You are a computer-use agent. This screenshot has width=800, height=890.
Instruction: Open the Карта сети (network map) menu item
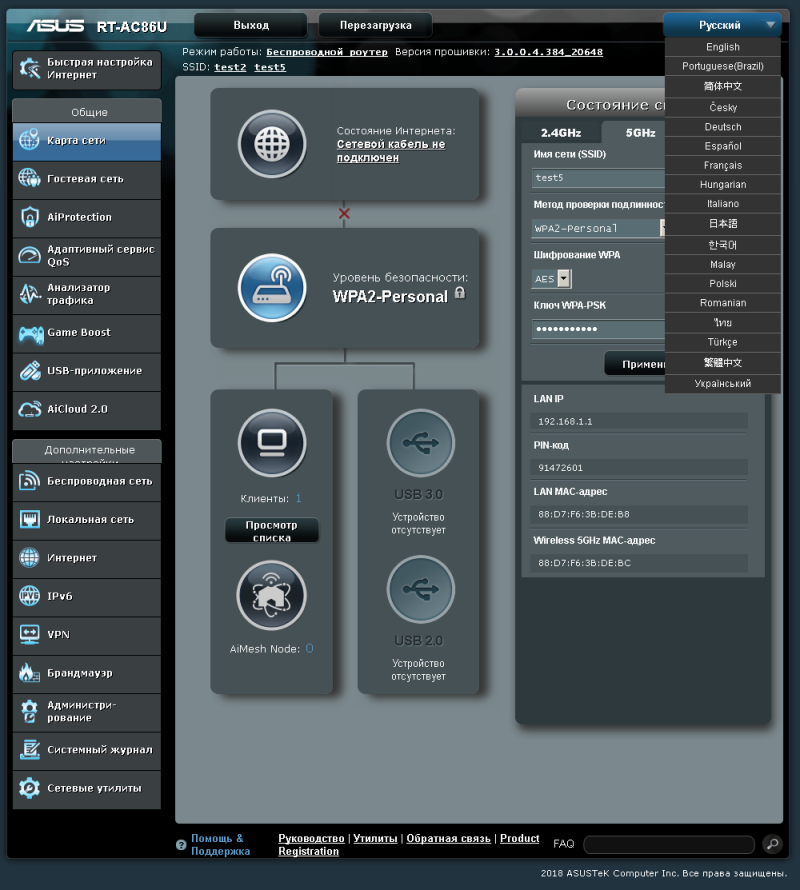point(87,141)
